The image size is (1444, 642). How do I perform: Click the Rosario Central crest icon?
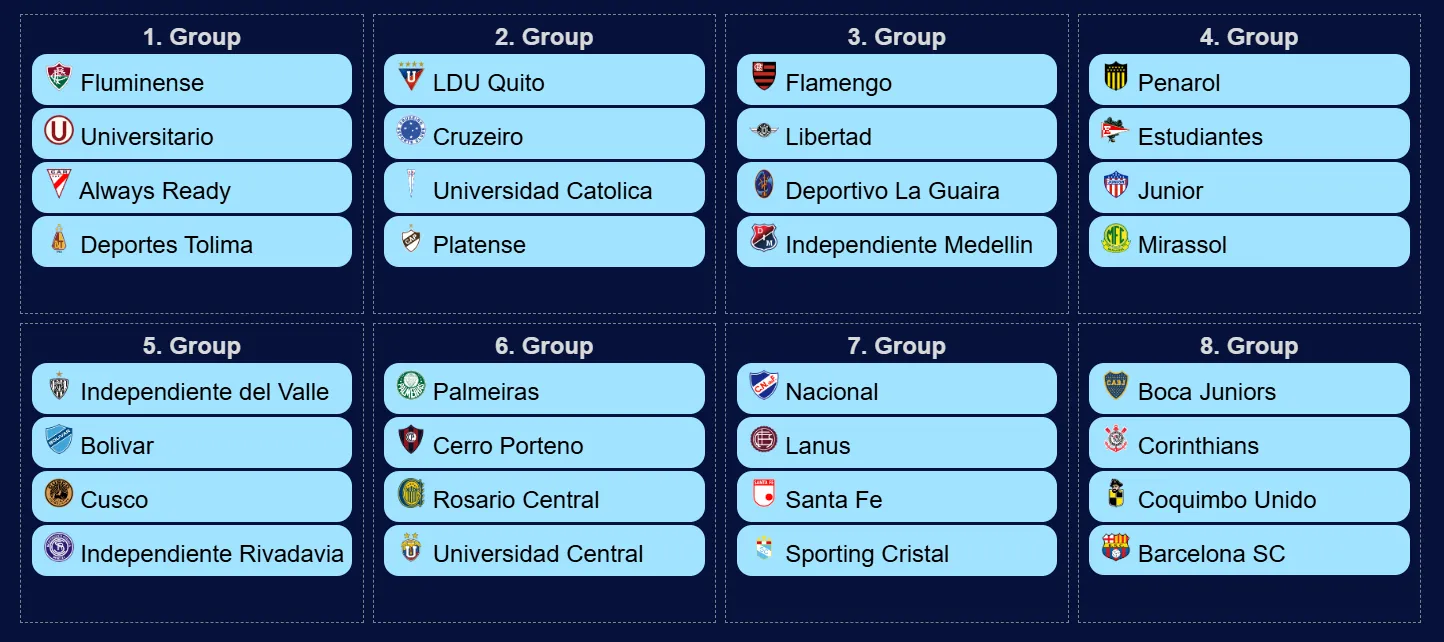(x=411, y=494)
